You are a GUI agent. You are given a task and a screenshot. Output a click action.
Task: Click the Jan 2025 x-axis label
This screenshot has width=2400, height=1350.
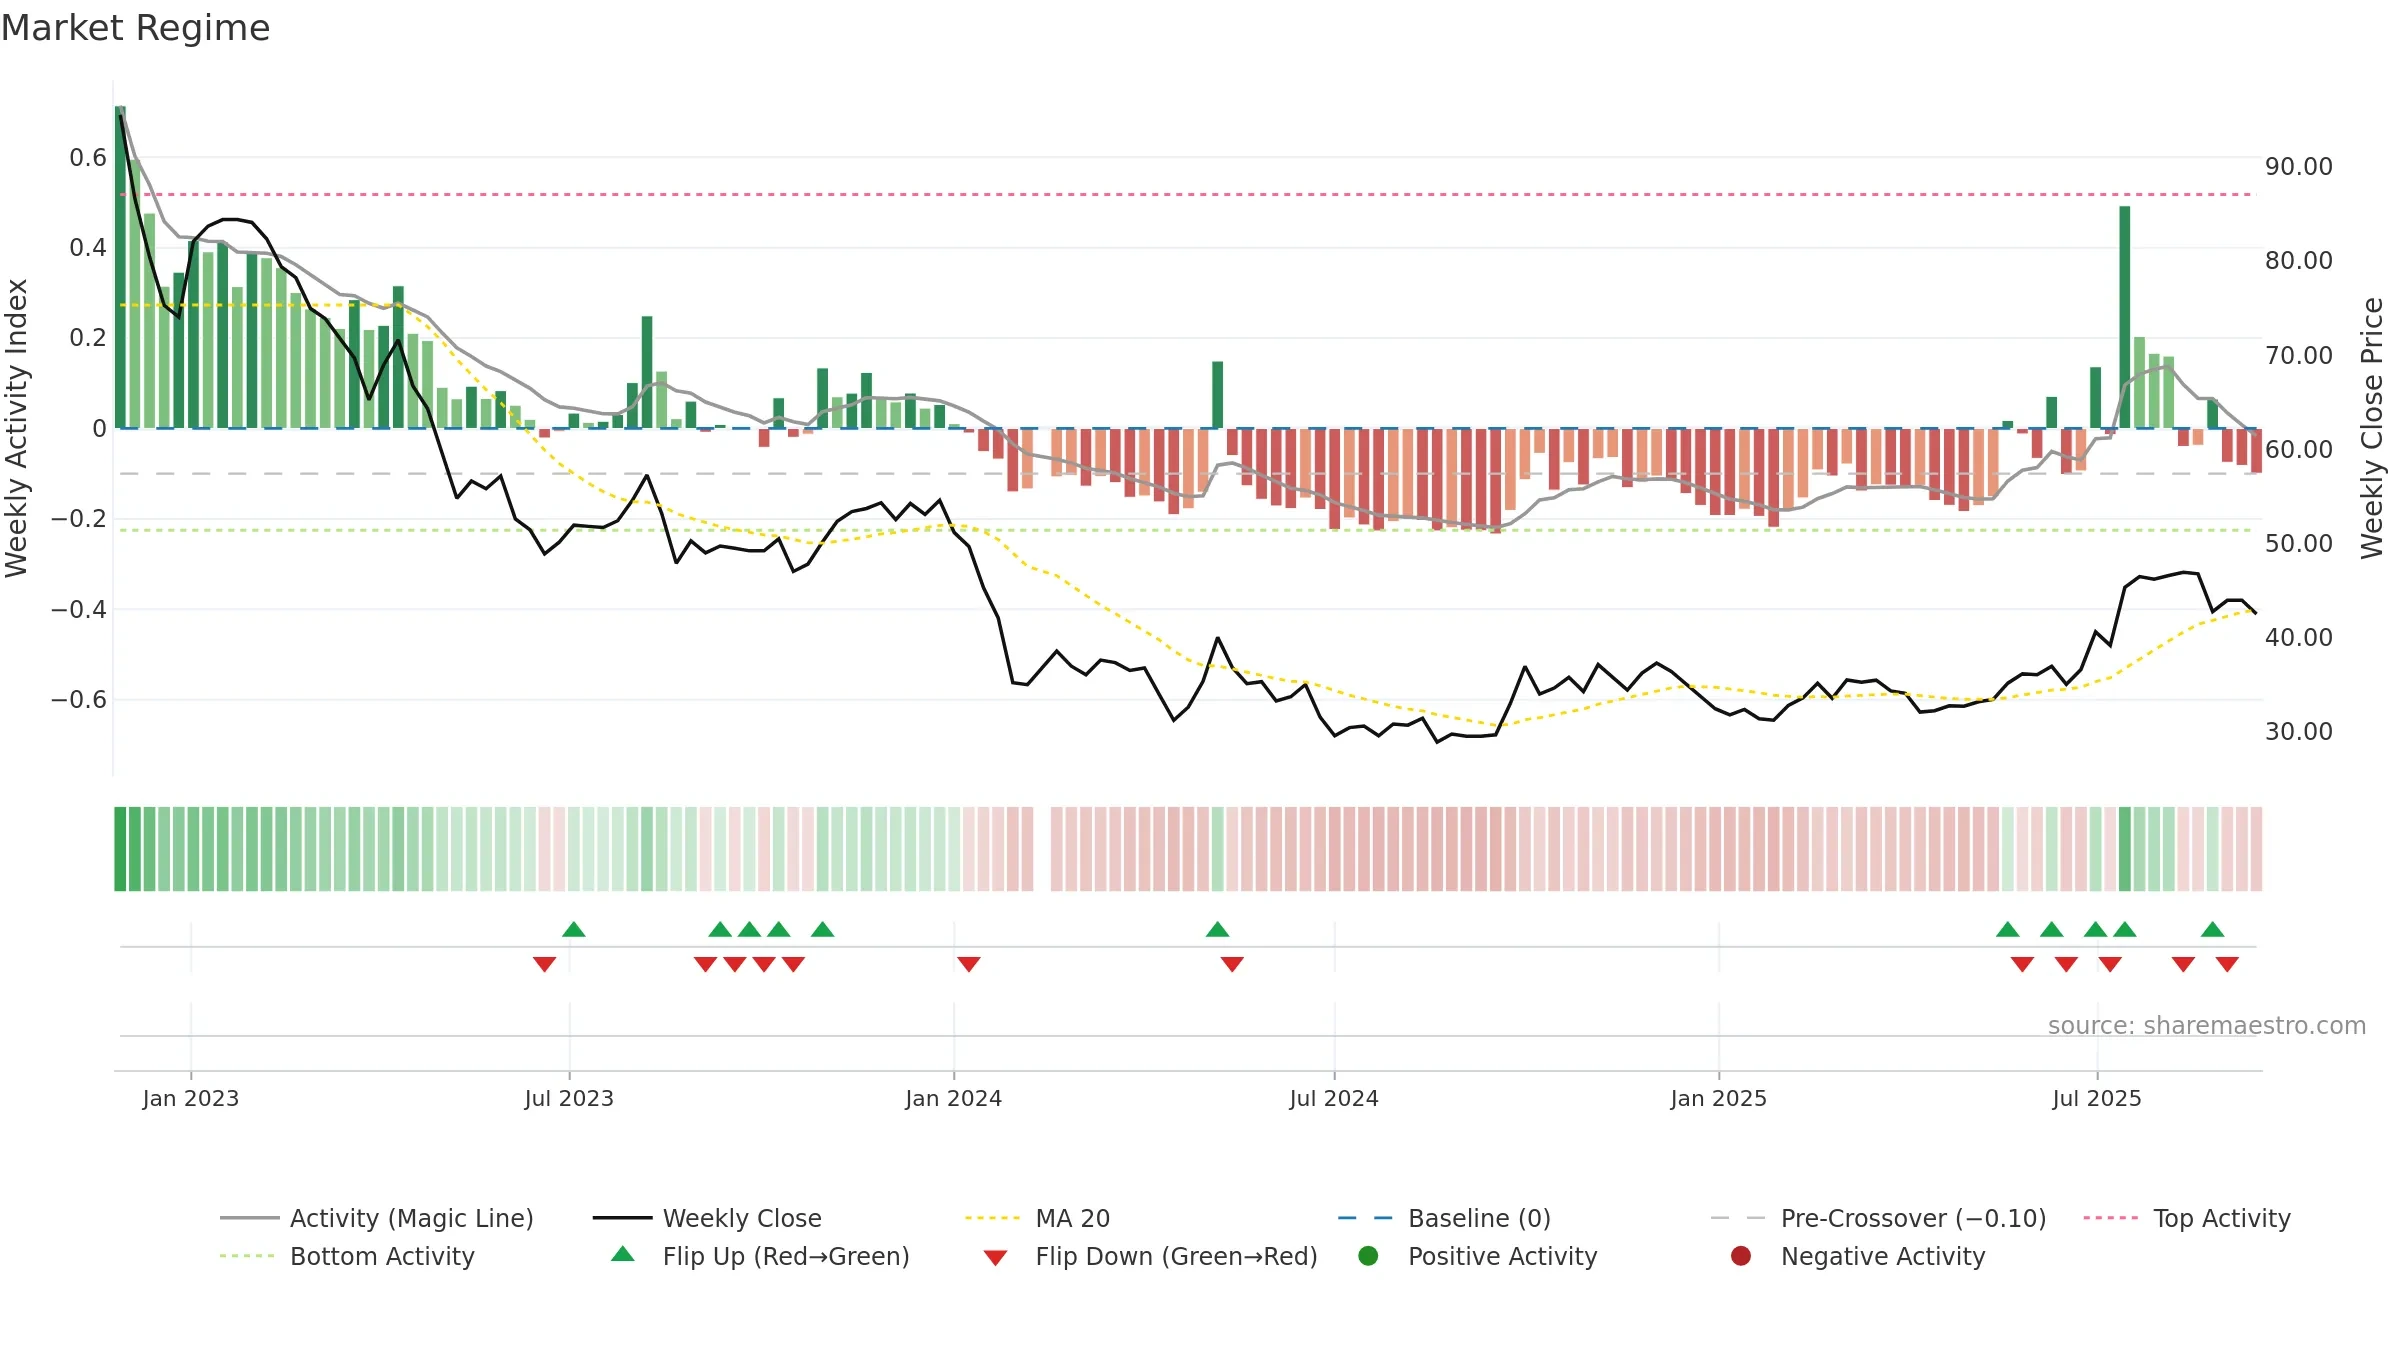[x=1719, y=1098]
